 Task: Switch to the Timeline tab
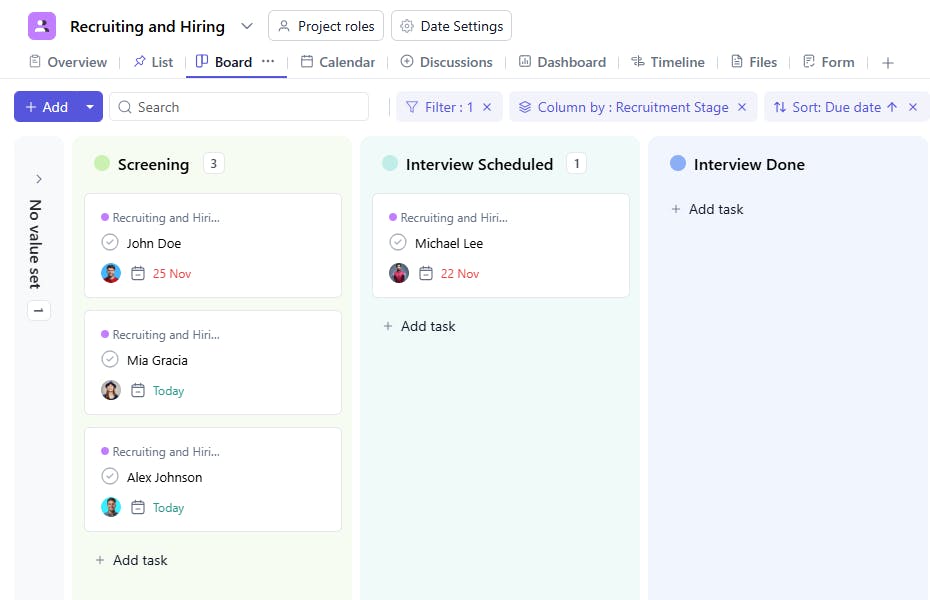[667, 62]
